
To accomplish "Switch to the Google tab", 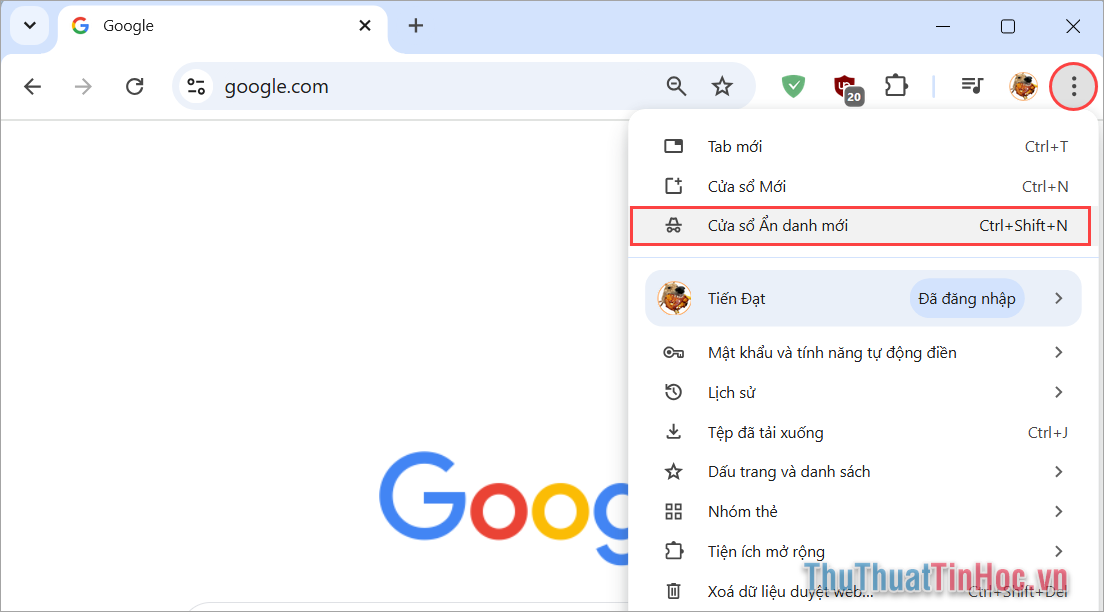I will pos(180,26).
